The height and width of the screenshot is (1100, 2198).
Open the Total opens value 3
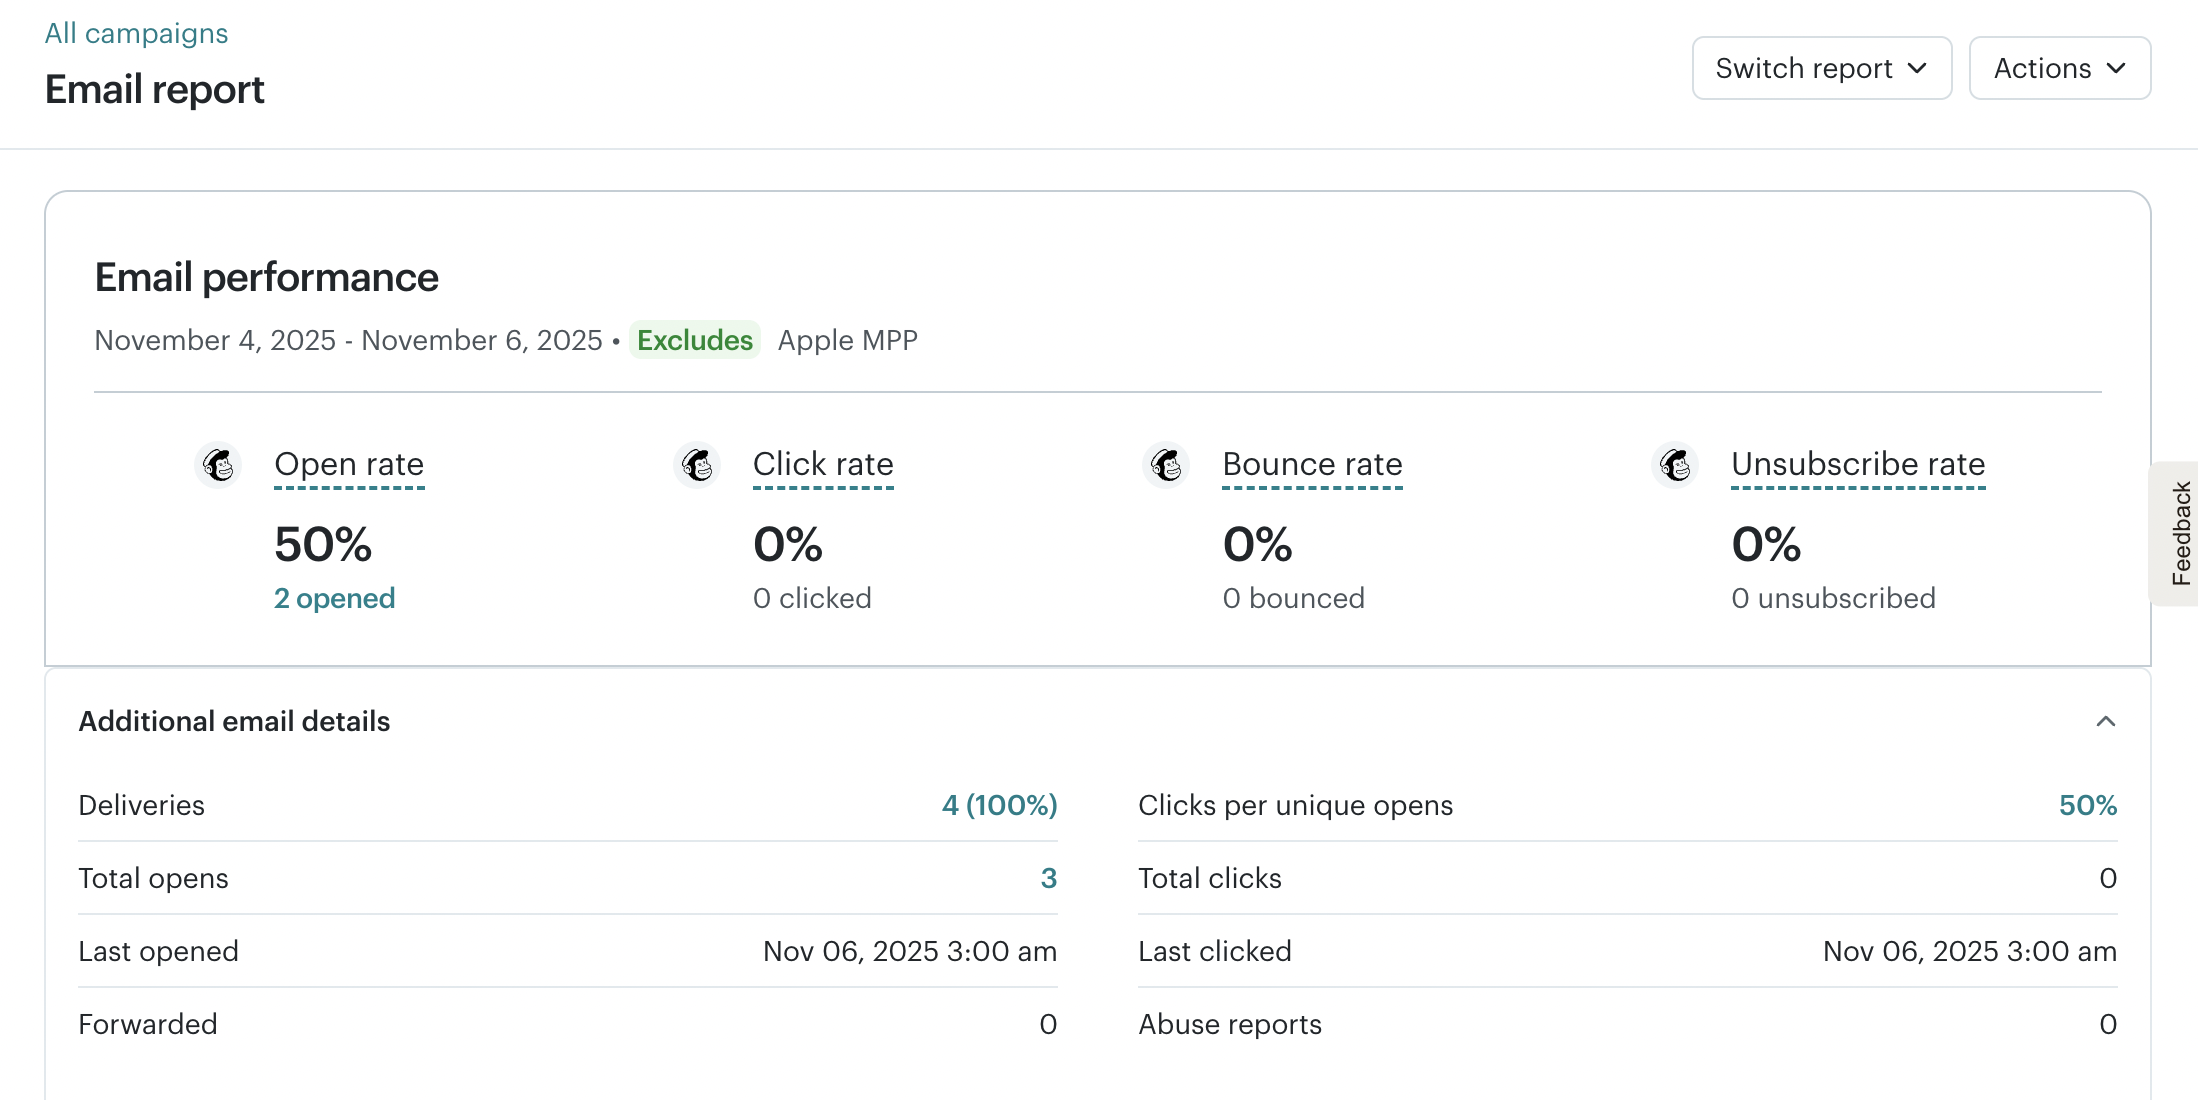point(1048,878)
